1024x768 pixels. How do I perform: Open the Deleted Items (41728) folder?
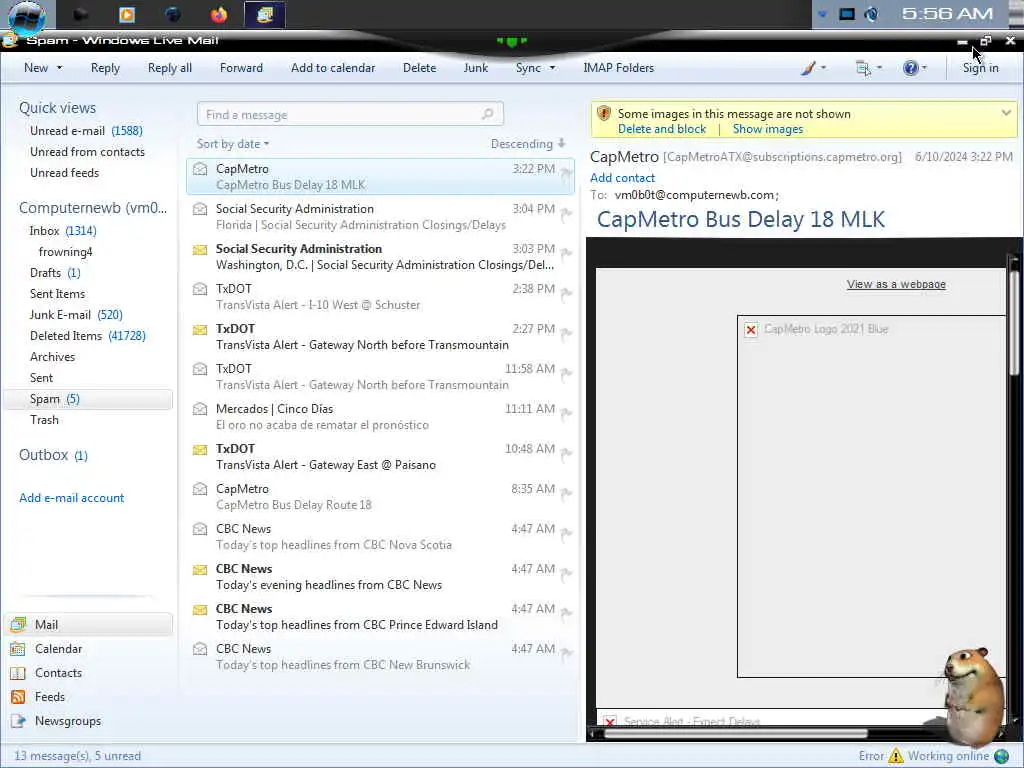point(88,336)
